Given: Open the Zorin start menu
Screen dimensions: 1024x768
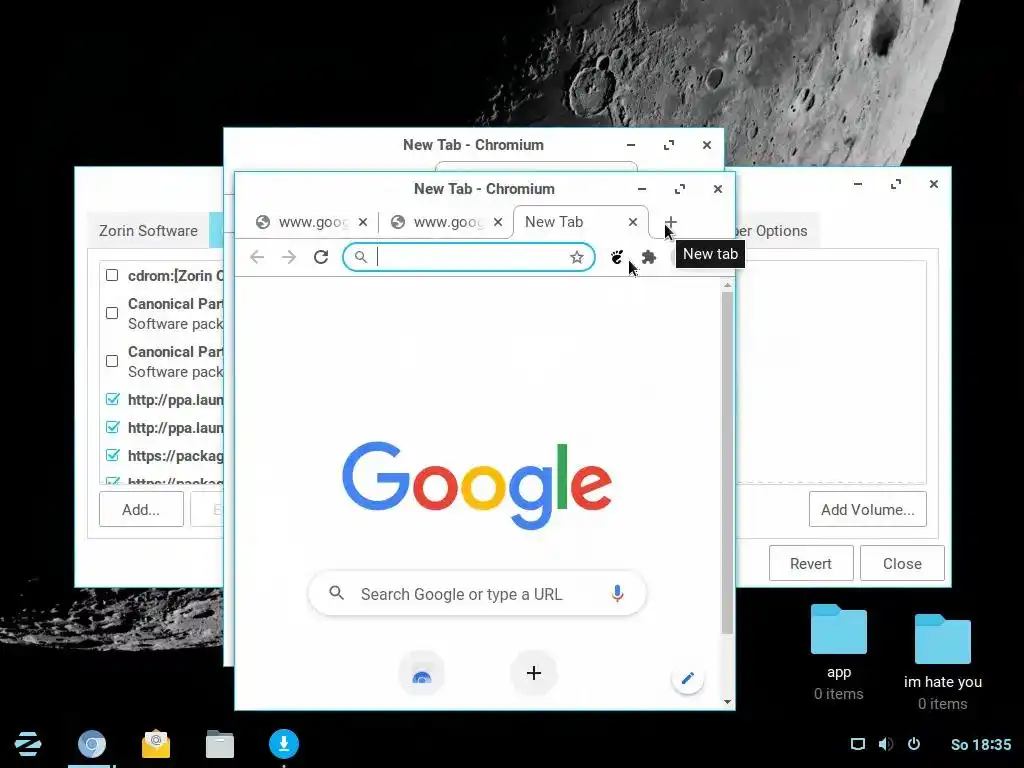Looking at the screenshot, I should [28, 743].
